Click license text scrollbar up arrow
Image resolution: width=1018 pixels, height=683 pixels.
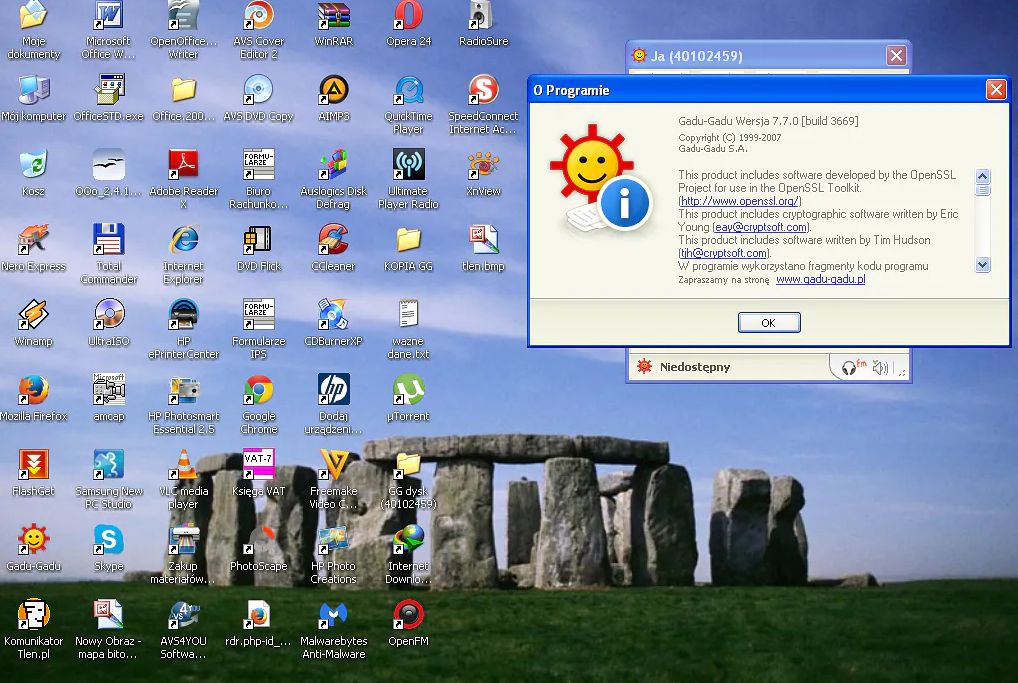pos(982,176)
